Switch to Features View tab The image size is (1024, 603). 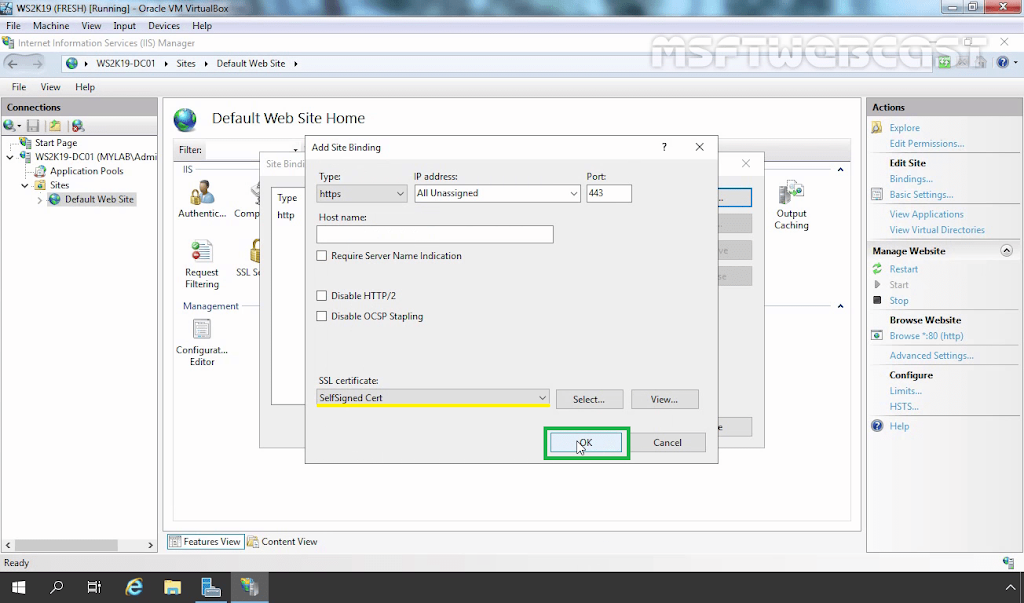tap(206, 542)
